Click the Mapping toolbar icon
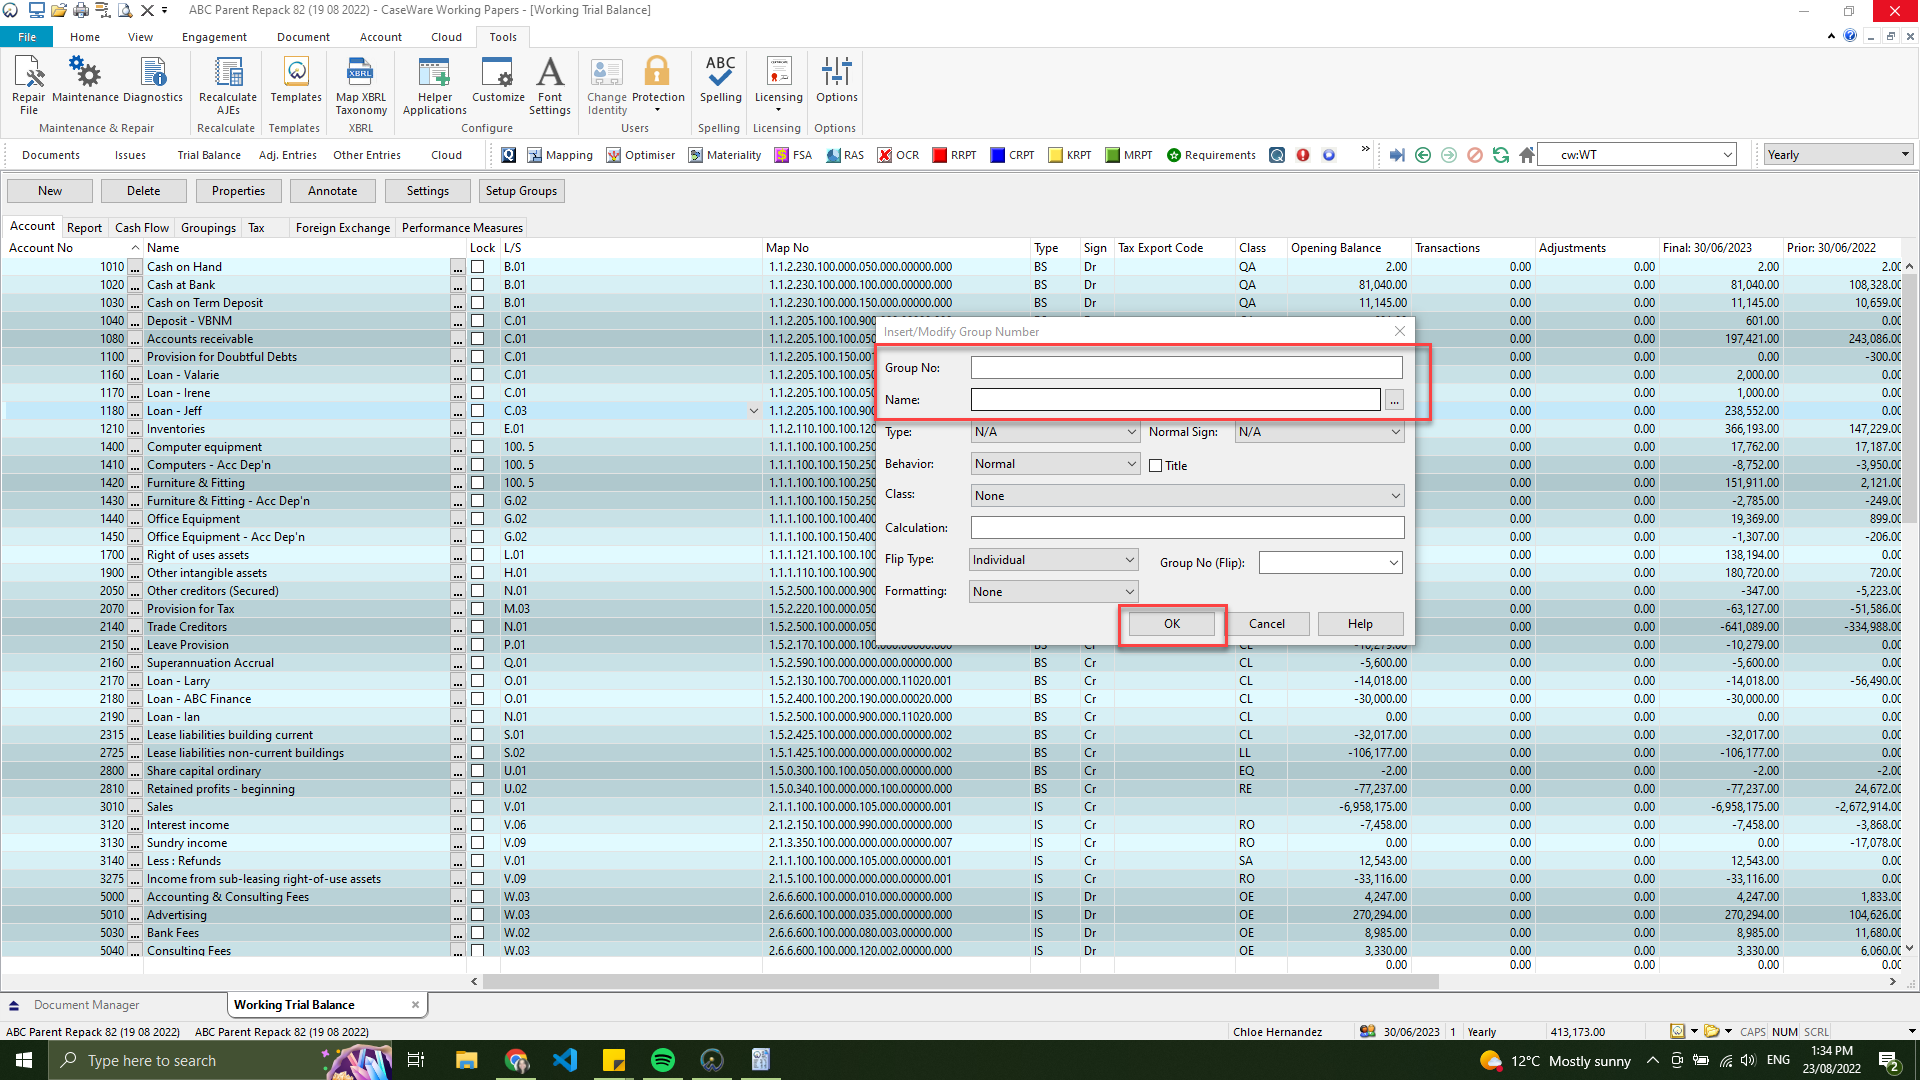 point(560,155)
